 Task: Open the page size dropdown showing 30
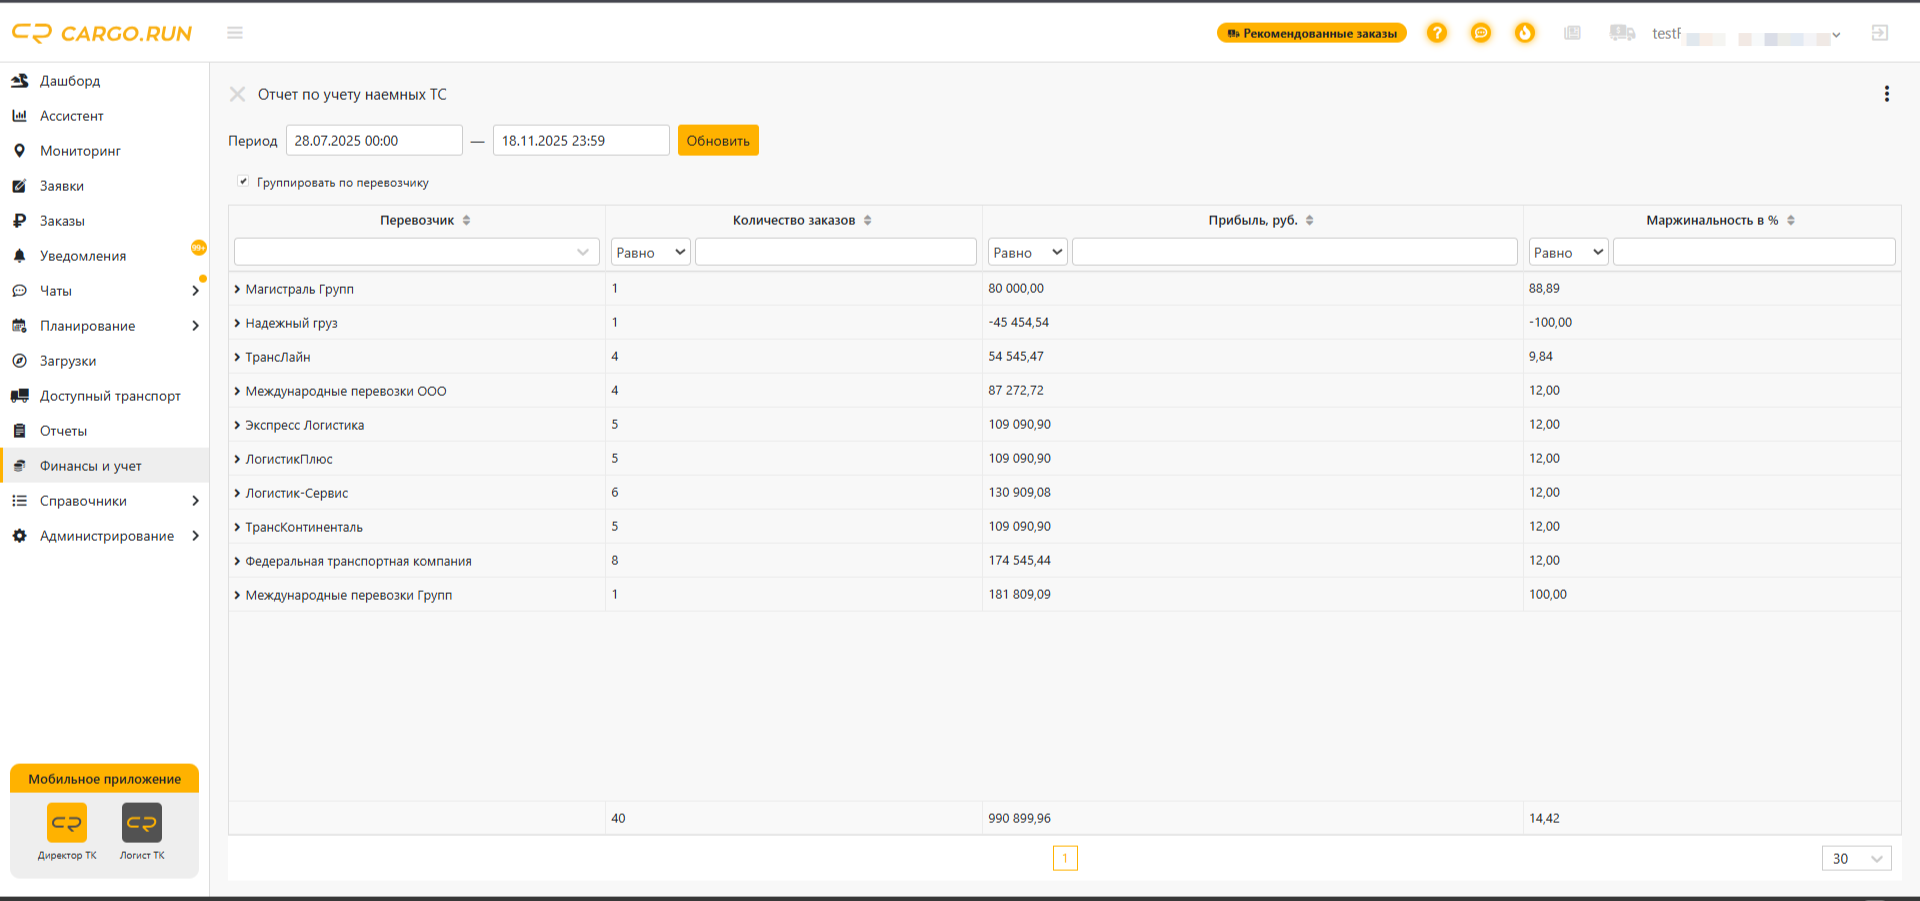(1857, 858)
